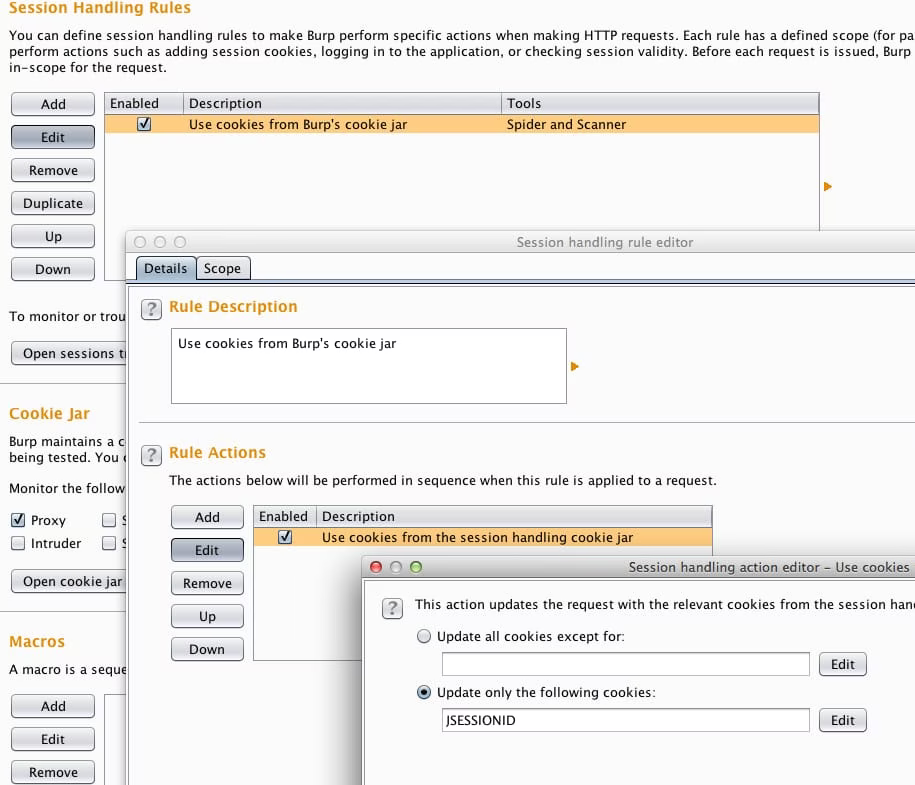
Task: Switch to the Details tab
Action: click(x=166, y=268)
